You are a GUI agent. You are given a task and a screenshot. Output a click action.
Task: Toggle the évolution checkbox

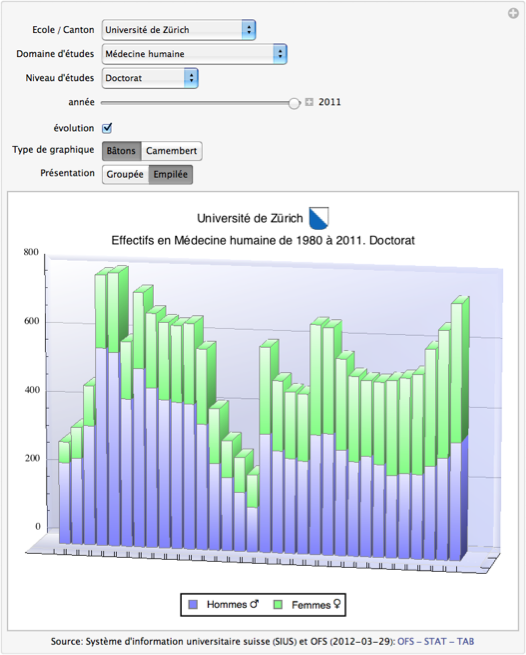[107, 128]
